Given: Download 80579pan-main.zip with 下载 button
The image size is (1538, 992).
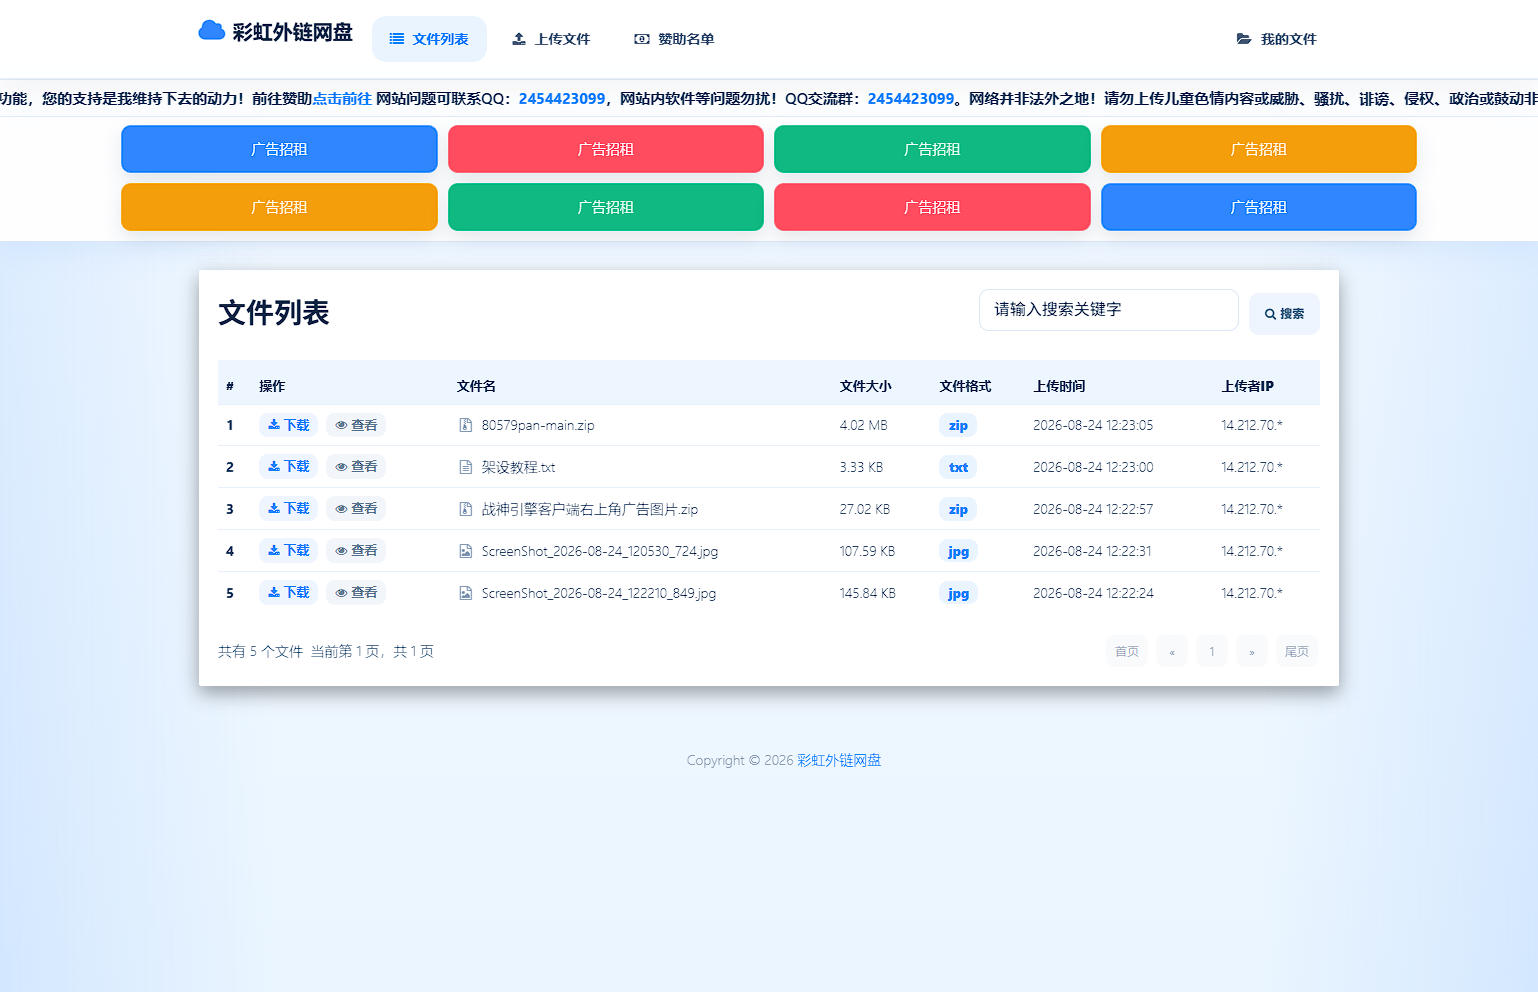Looking at the screenshot, I should pyautogui.click(x=289, y=425).
